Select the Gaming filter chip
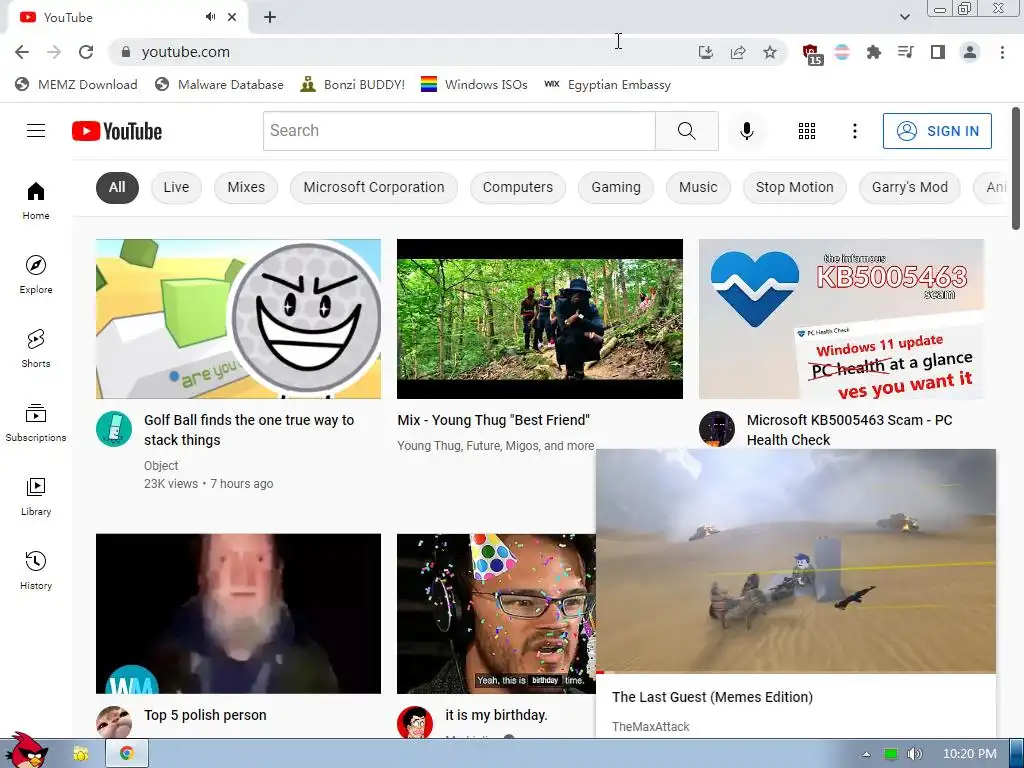Viewport: 1024px width, 768px height. [616, 187]
